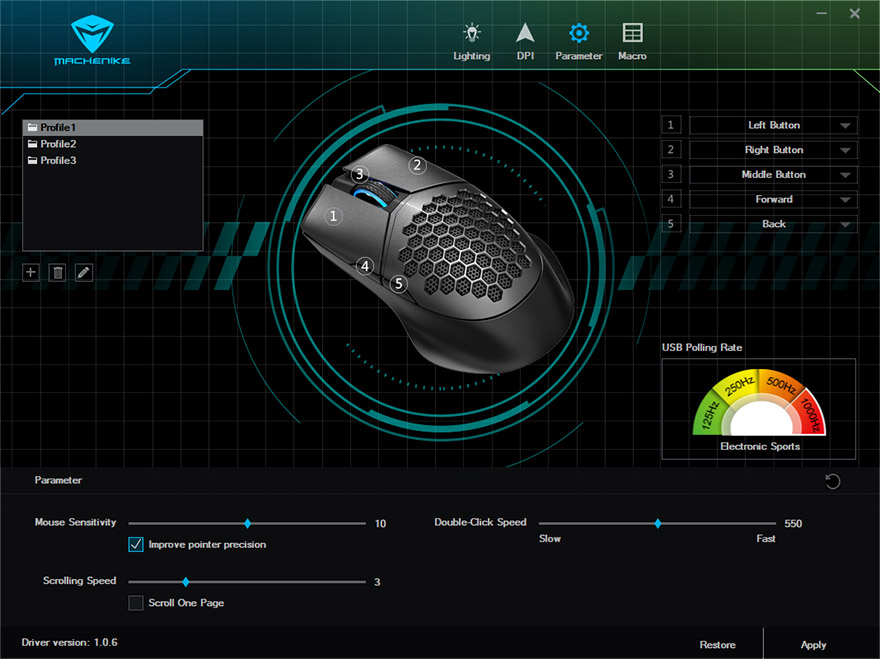Click the Electronic Sports label
The width and height of the screenshot is (880, 659).
coord(760,446)
